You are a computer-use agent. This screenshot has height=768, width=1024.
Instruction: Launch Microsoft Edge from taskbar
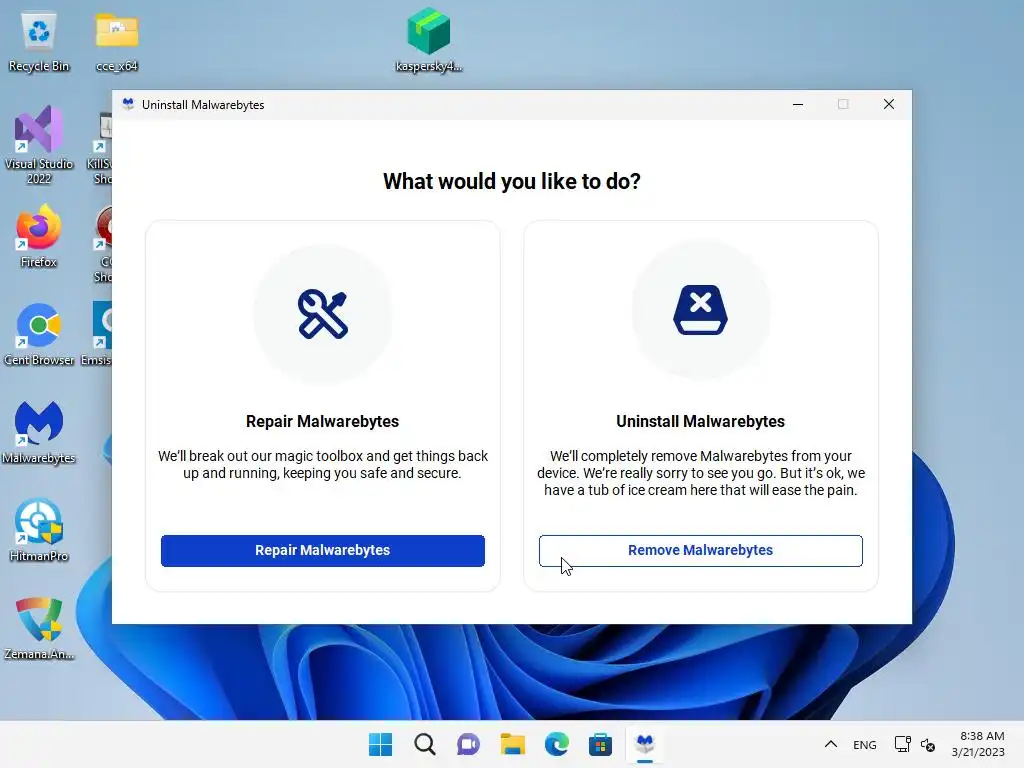[x=556, y=744]
